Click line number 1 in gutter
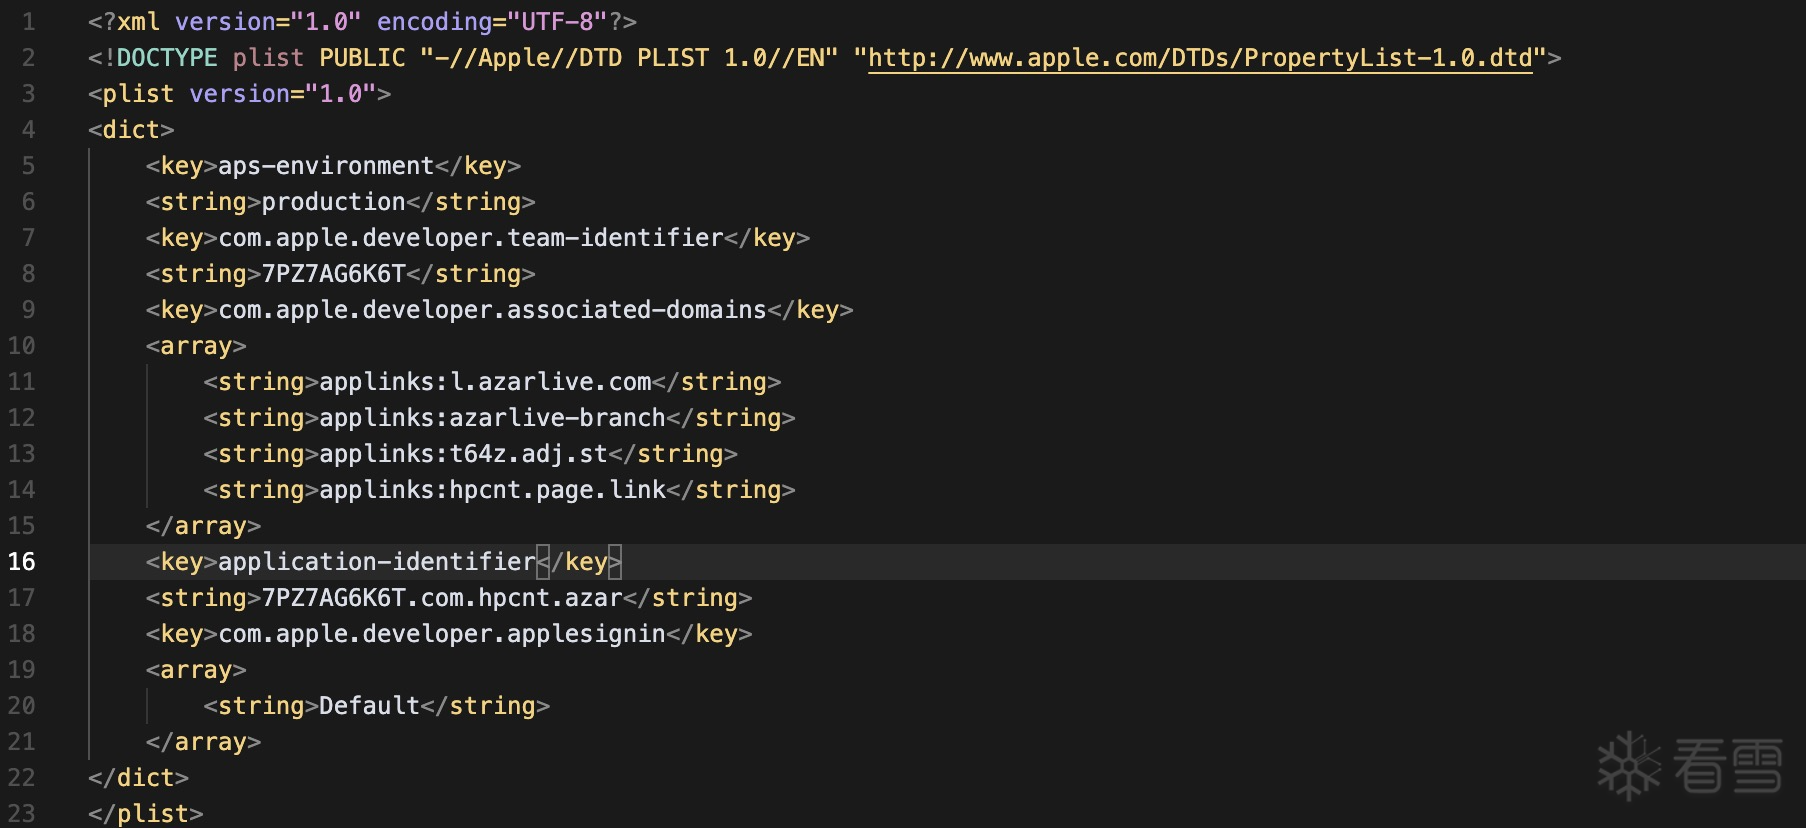The height and width of the screenshot is (828, 1806). tap(28, 22)
